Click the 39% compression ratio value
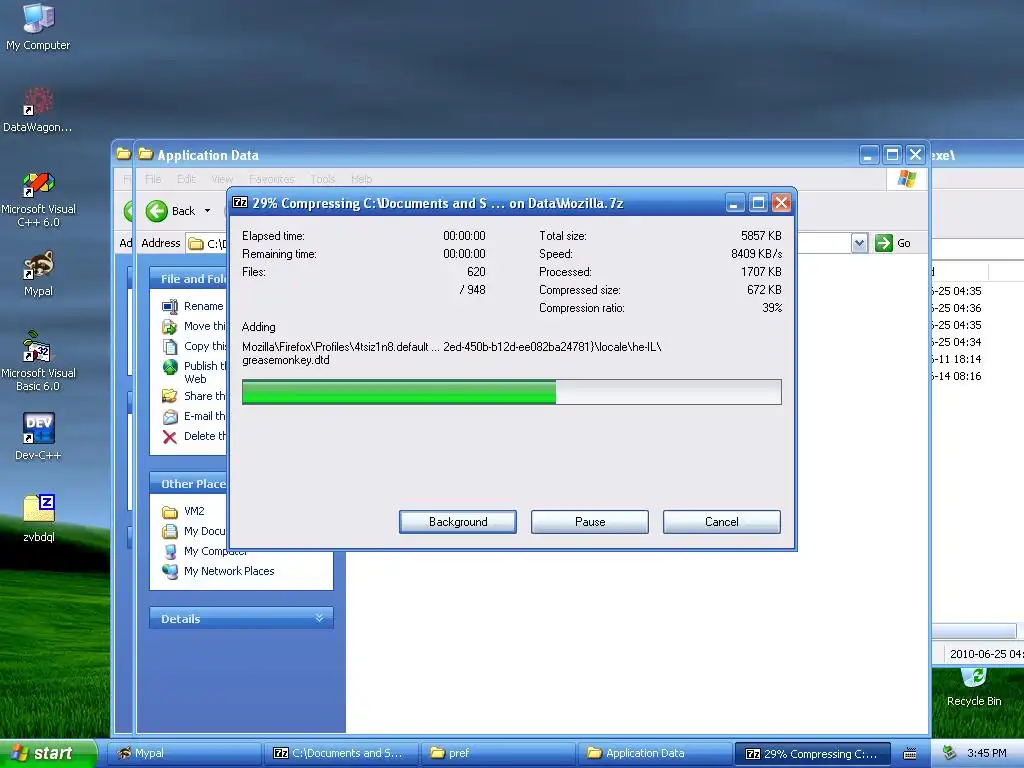Screen dimensions: 1024x768 click(772, 308)
